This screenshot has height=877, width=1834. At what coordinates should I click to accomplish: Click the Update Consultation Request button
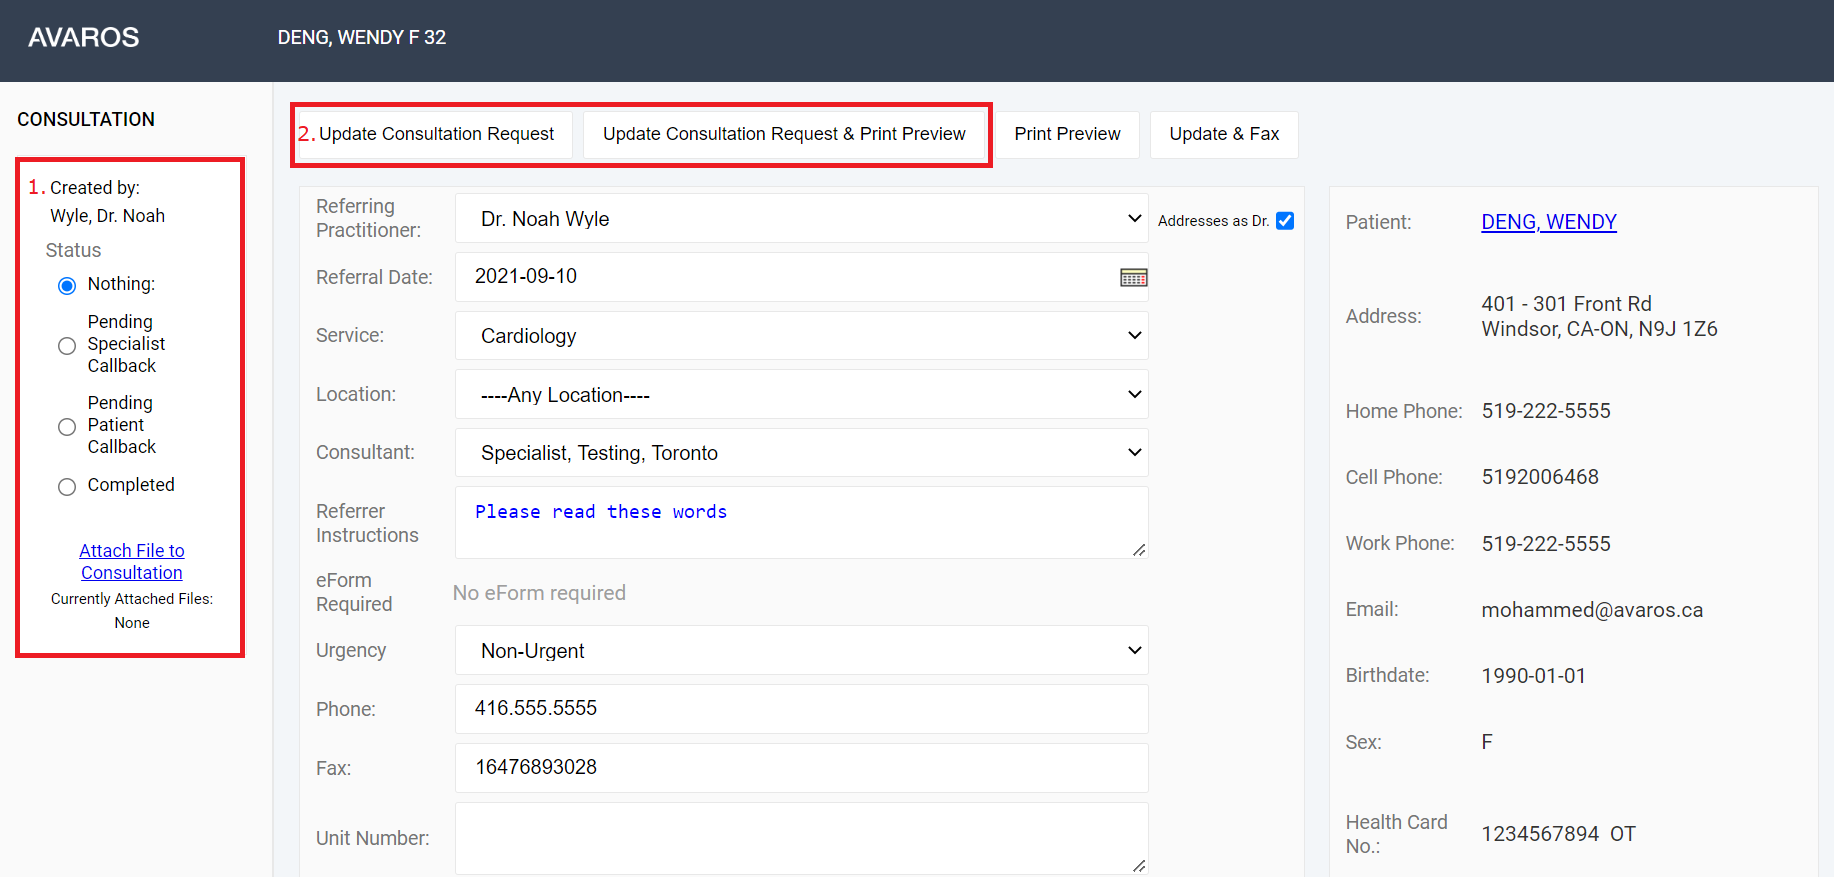pyautogui.click(x=436, y=134)
